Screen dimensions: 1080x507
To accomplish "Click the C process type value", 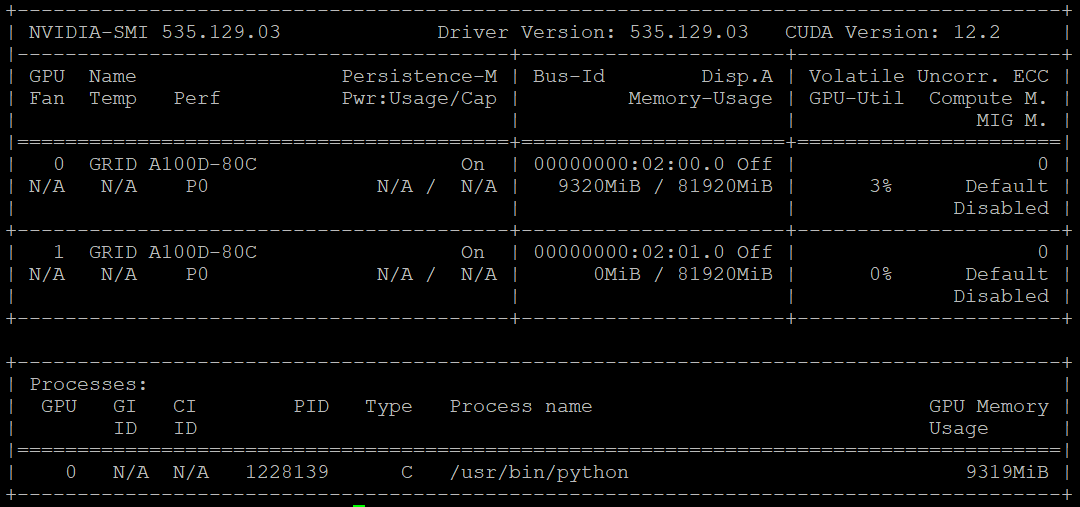I will (407, 473).
